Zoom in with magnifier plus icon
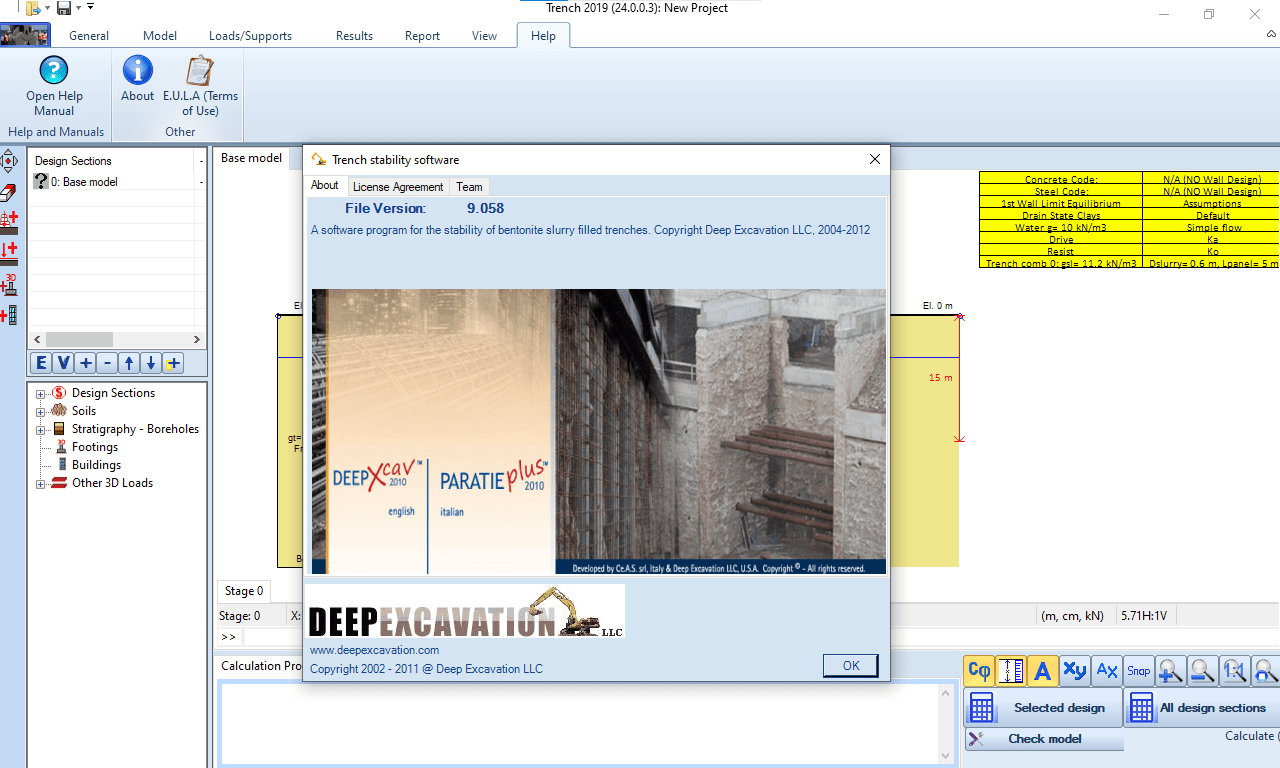The width and height of the screenshot is (1280, 768). [1170, 671]
